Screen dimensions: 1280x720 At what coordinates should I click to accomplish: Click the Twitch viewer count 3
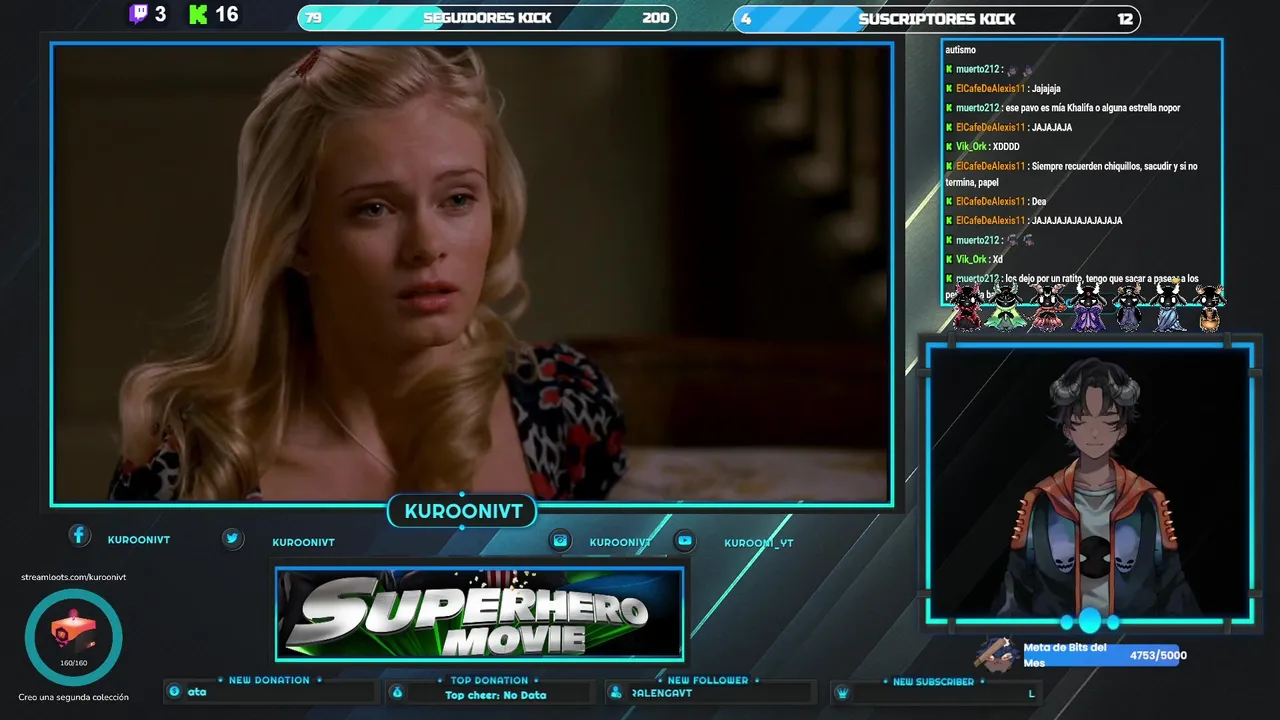coord(160,14)
